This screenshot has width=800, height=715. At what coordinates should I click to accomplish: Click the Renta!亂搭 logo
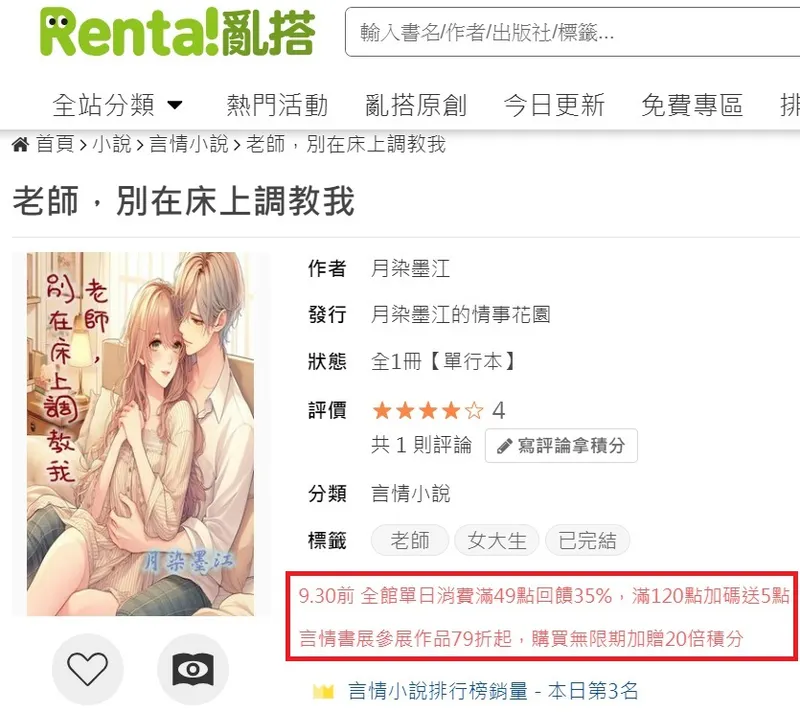[177, 32]
